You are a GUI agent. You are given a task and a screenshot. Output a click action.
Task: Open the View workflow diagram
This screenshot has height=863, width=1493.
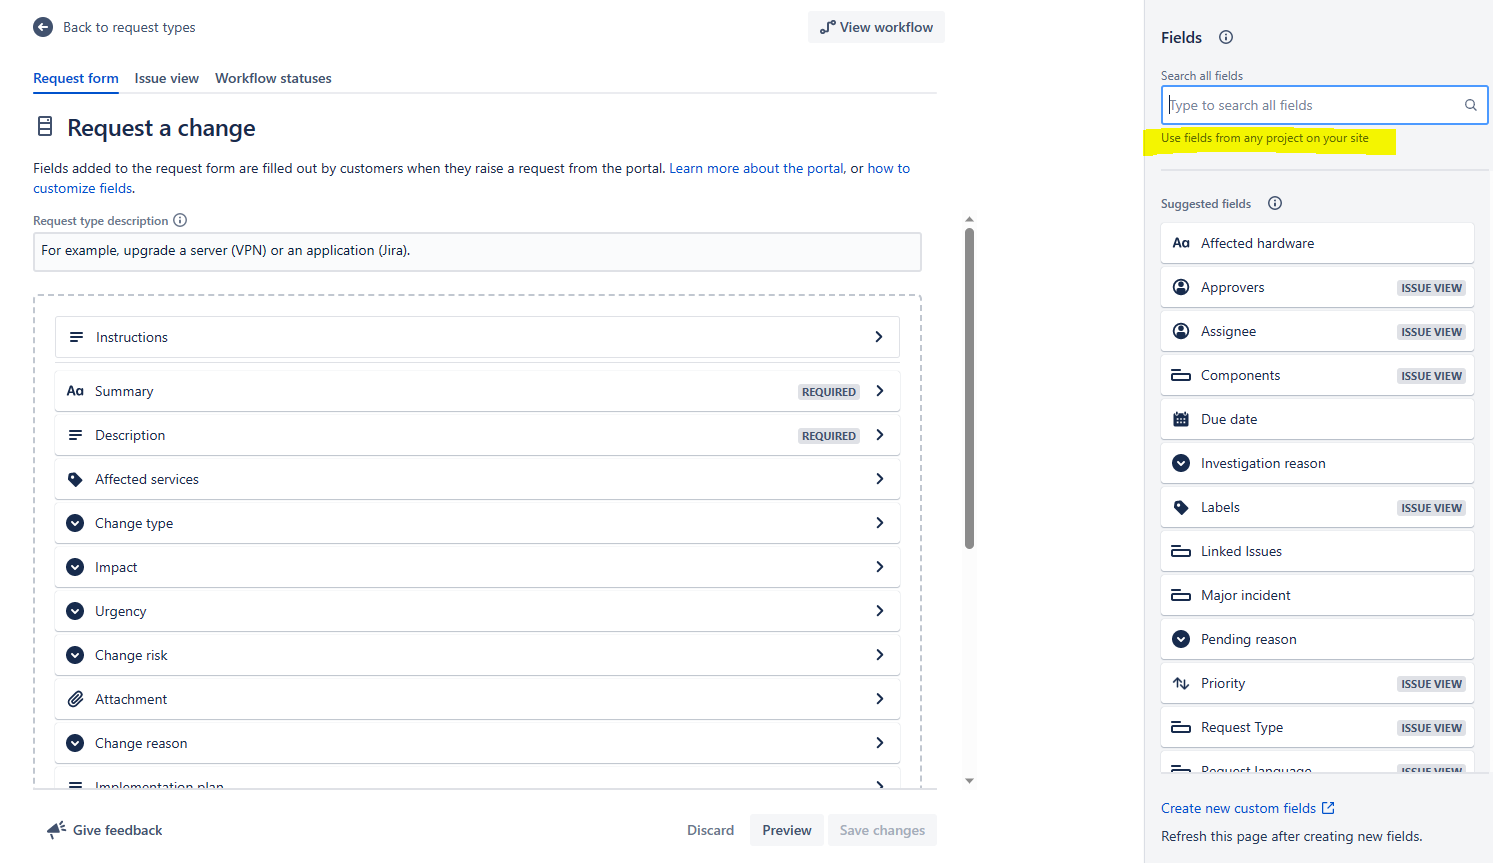point(876,27)
